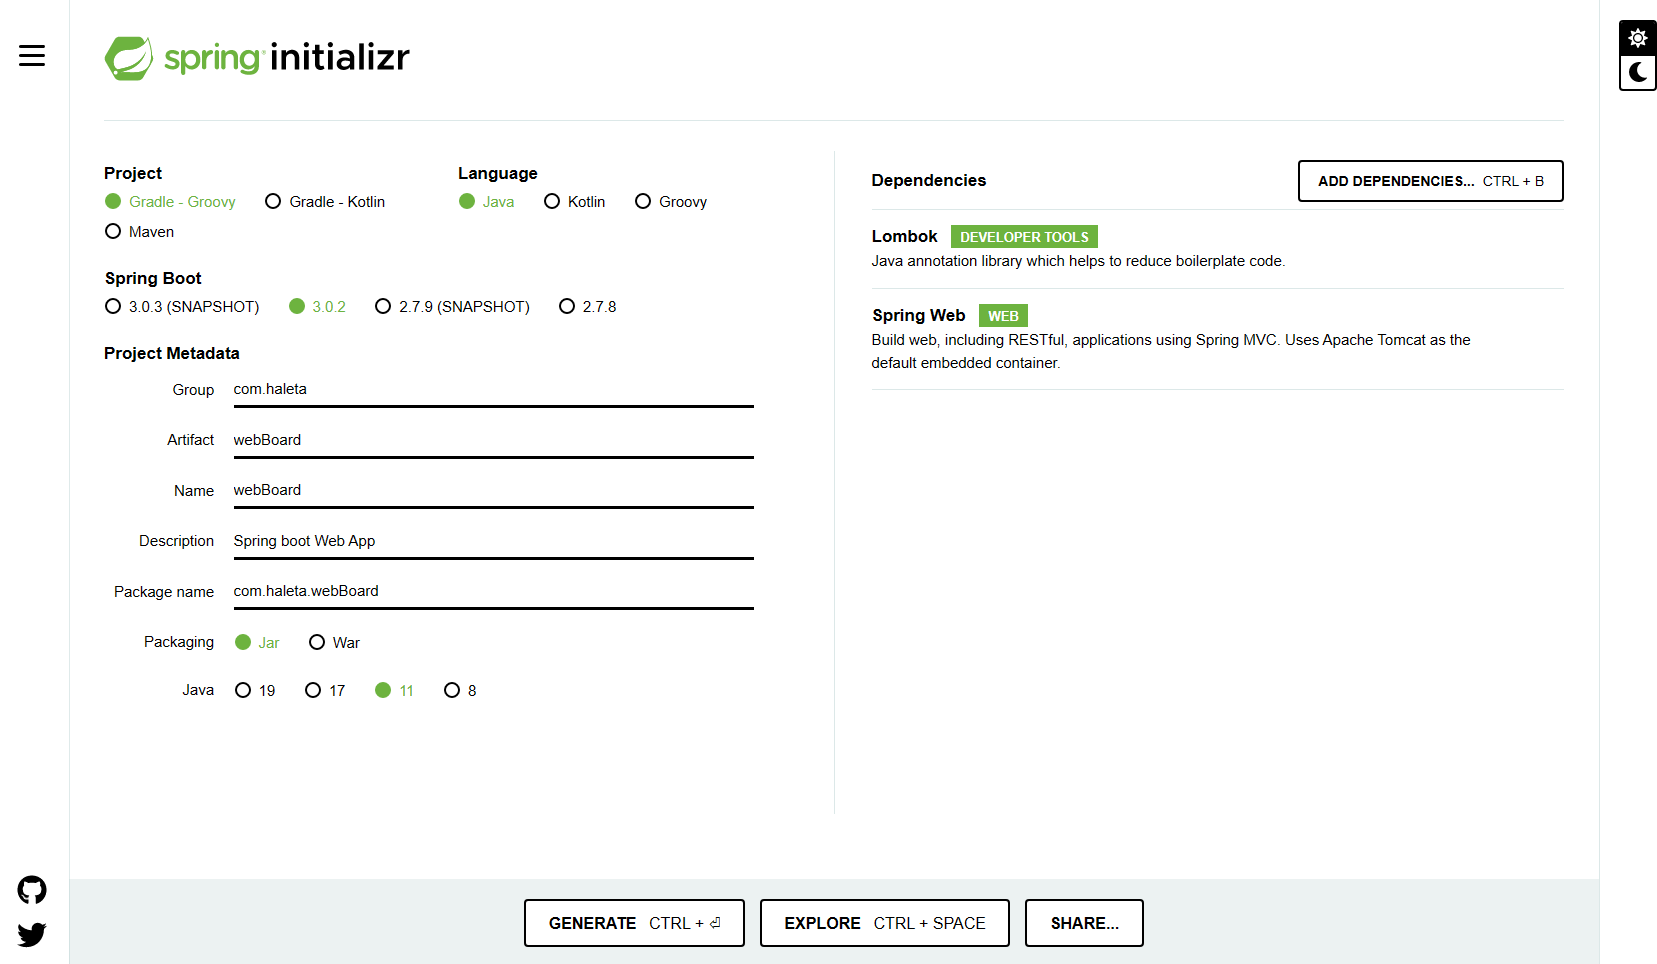Screen dimensions: 1657x964
Task: Select Spring Boot 2.7.9 (SNAPSHOT)
Action: (453, 307)
